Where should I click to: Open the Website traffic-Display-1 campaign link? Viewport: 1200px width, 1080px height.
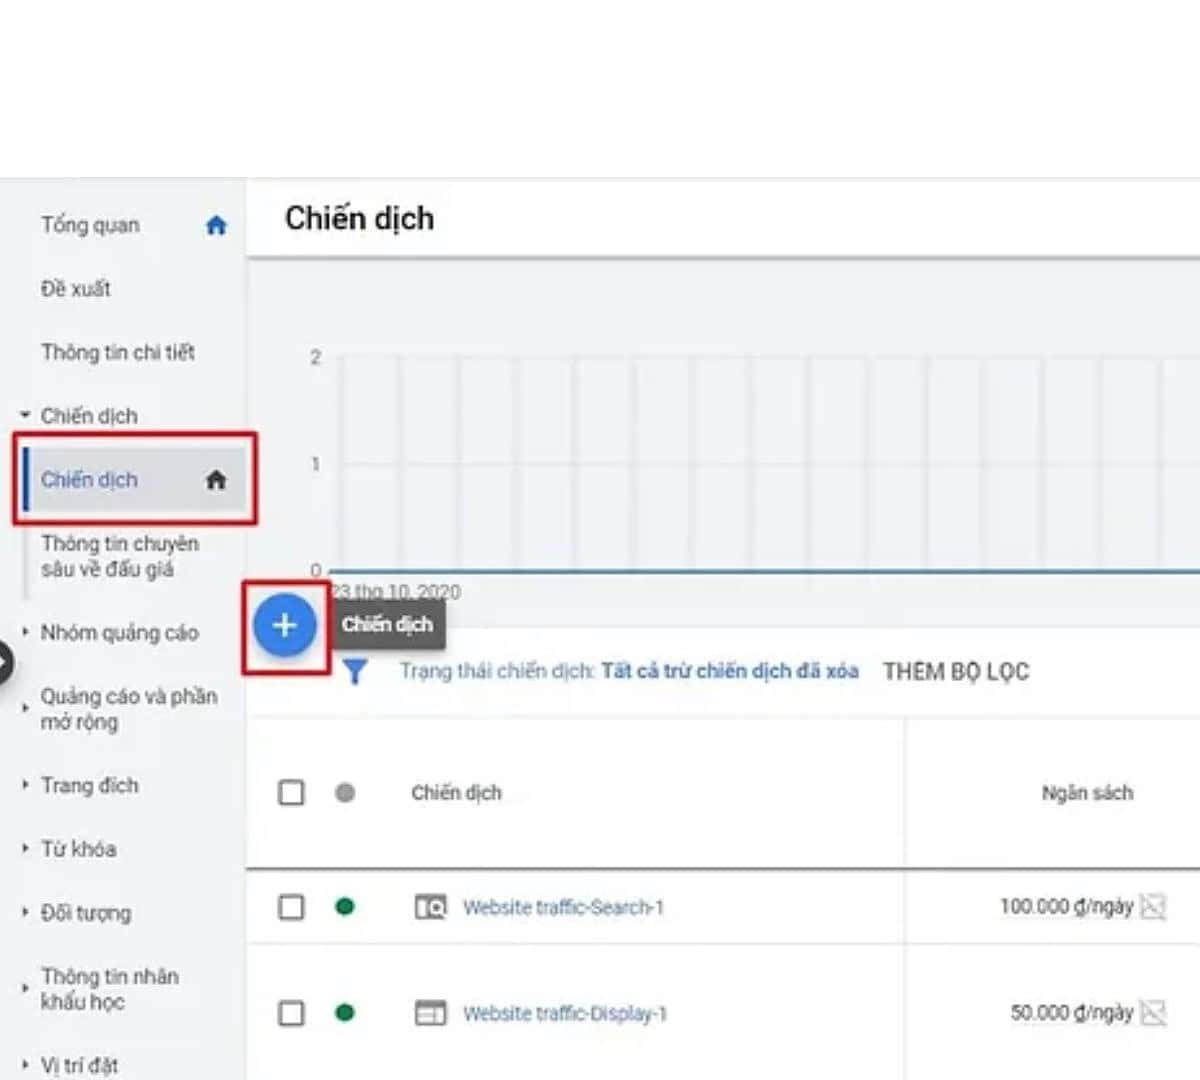pos(564,1014)
